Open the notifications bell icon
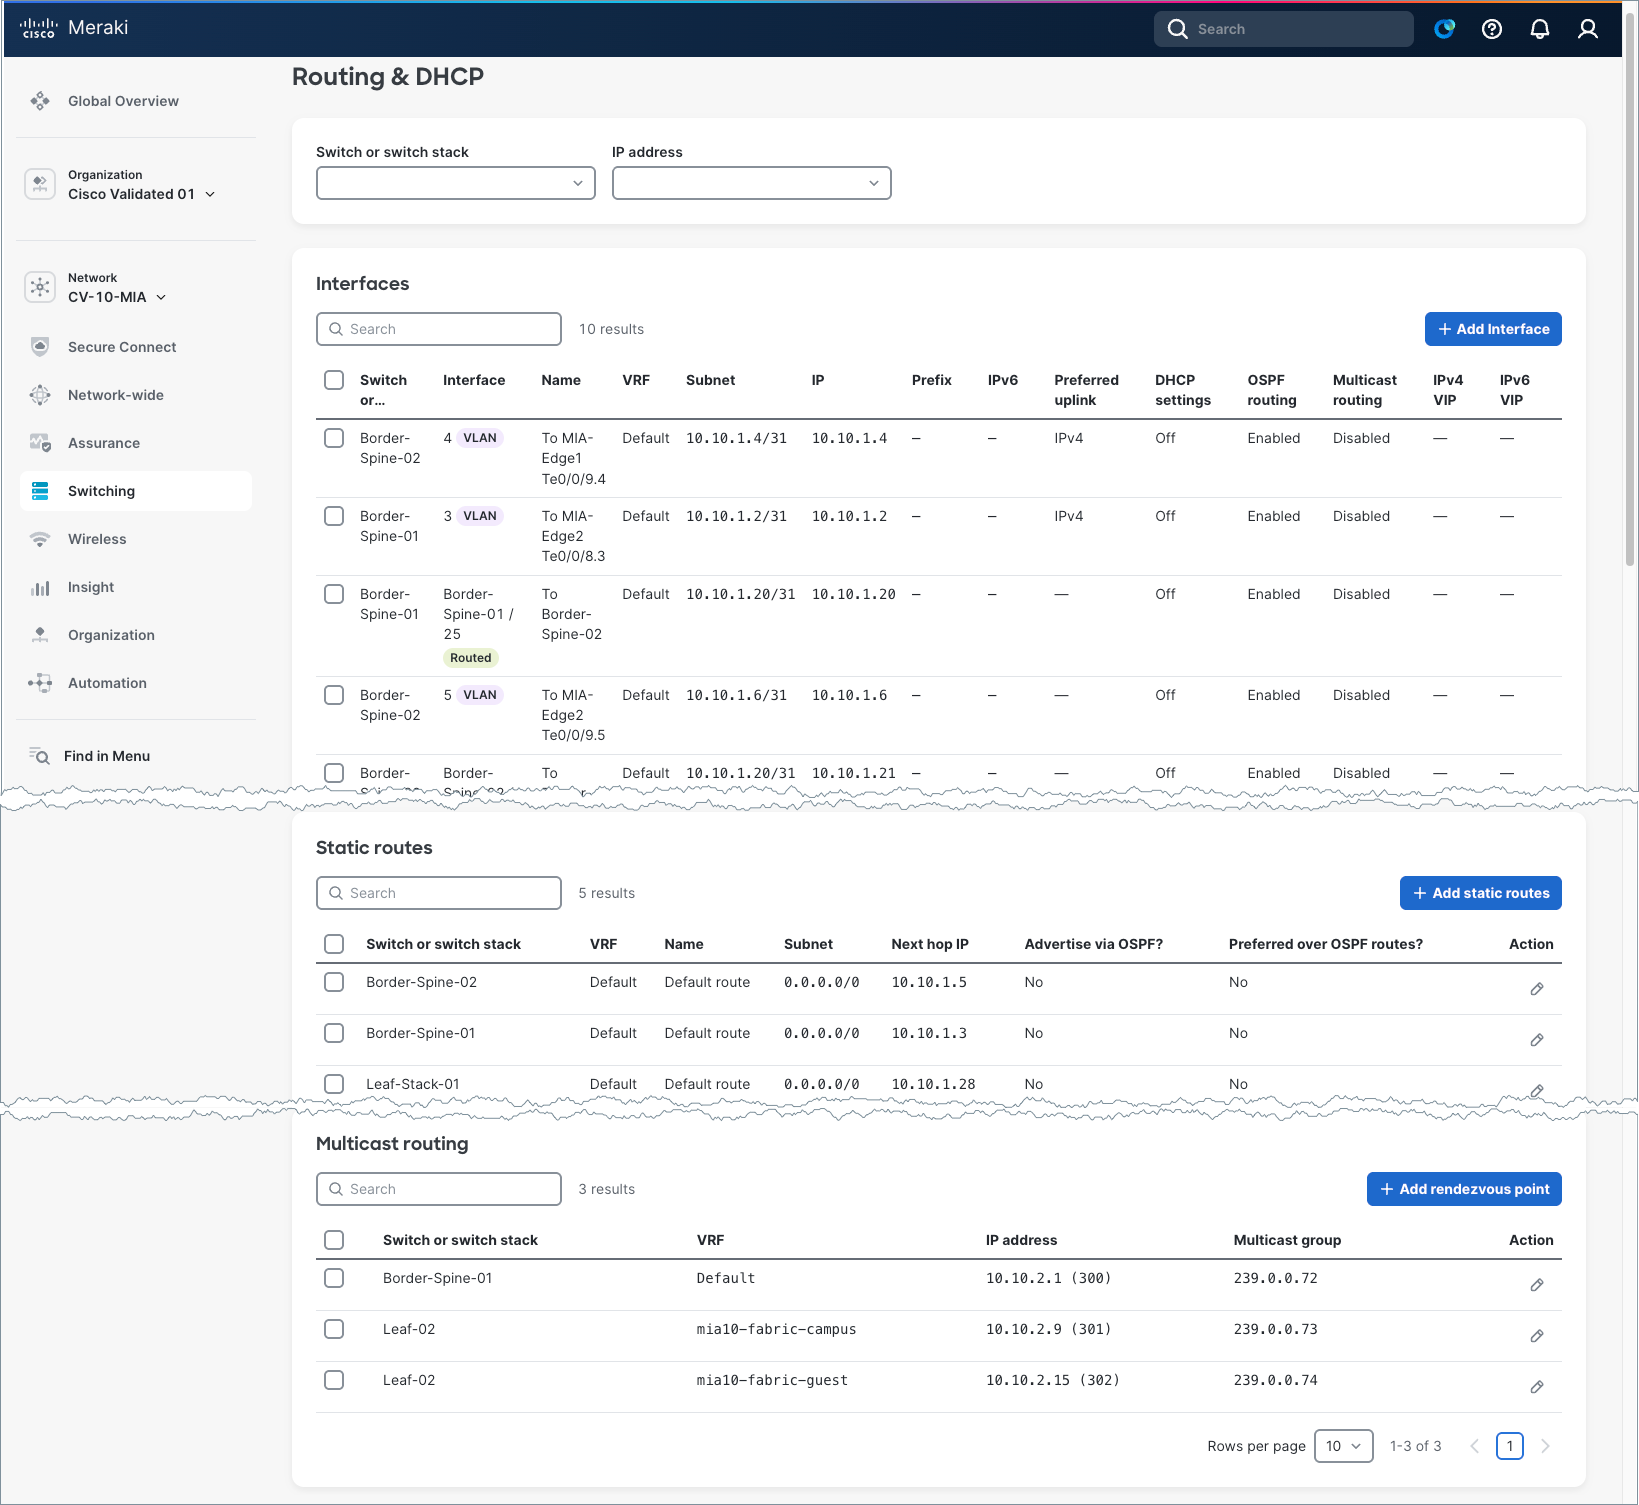Image resolution: width=1639 pixels, height=1505 pixels. (x=1540, y=29)
